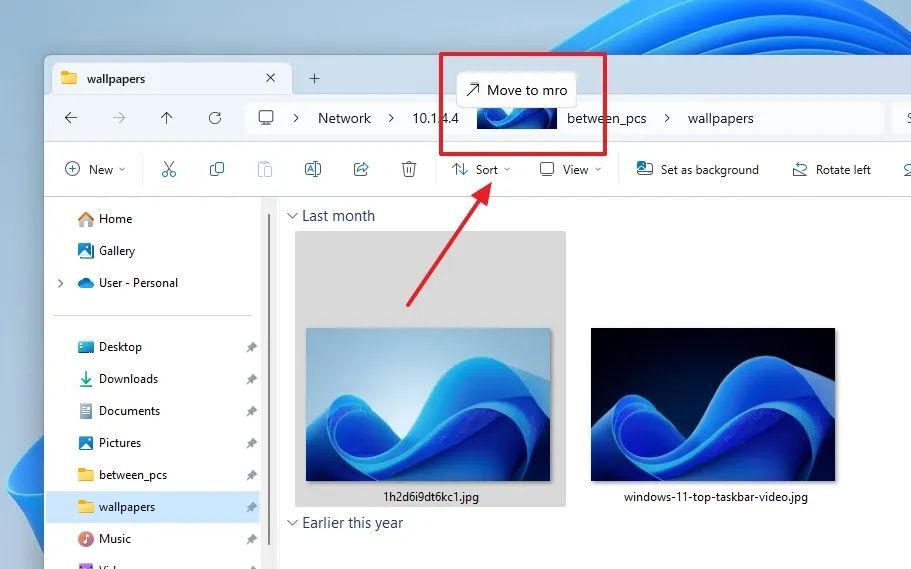Delete the selected file with trash icon
The image size is (911, 569).
click(x=409, y=169)
